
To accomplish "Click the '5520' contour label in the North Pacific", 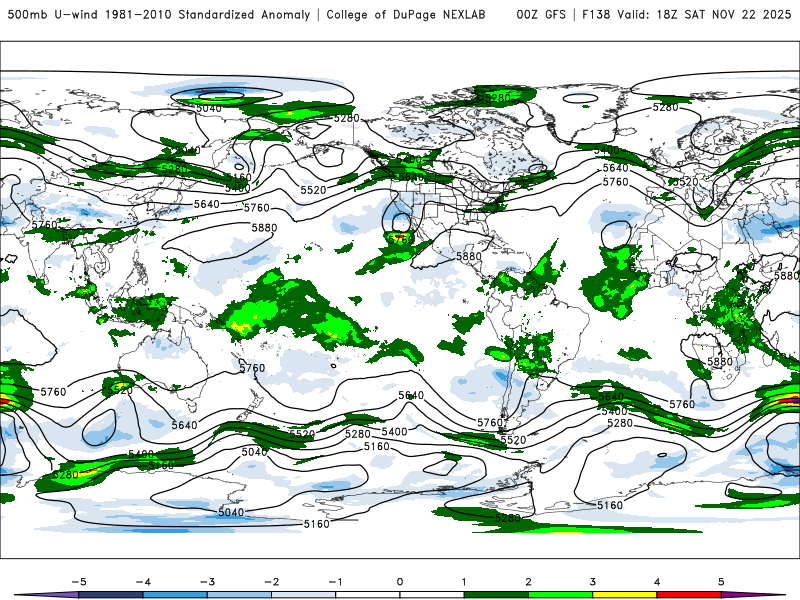I will pos(313,190).
